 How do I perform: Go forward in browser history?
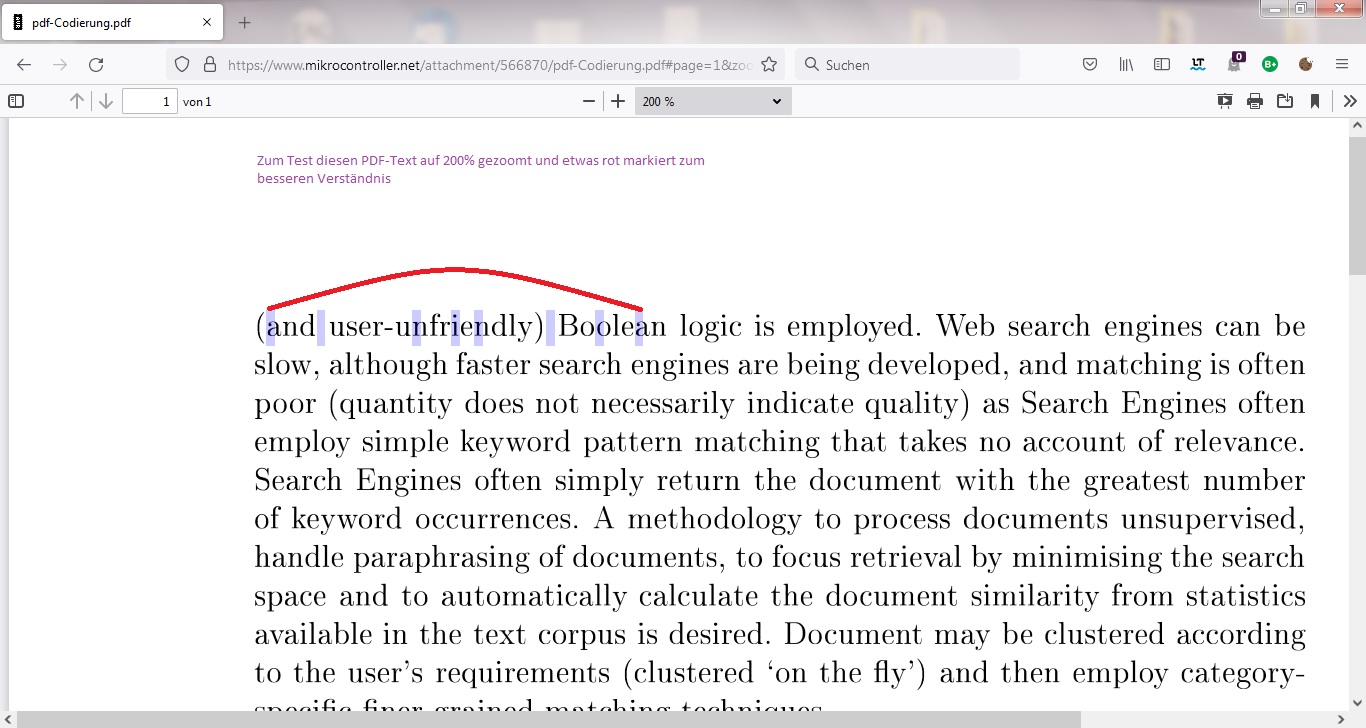(x=60, y=64)
